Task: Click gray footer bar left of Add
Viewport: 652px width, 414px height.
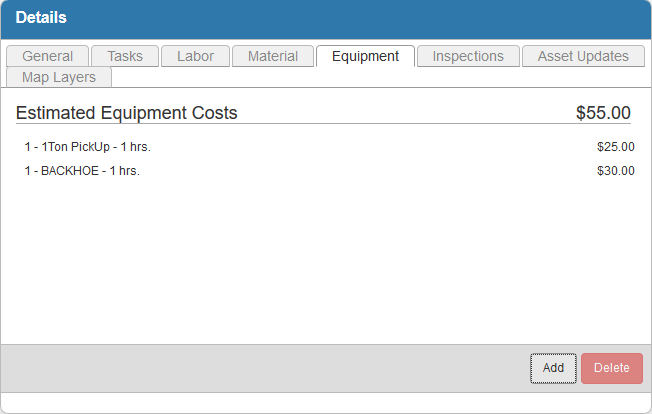Action: pos(260,368)
